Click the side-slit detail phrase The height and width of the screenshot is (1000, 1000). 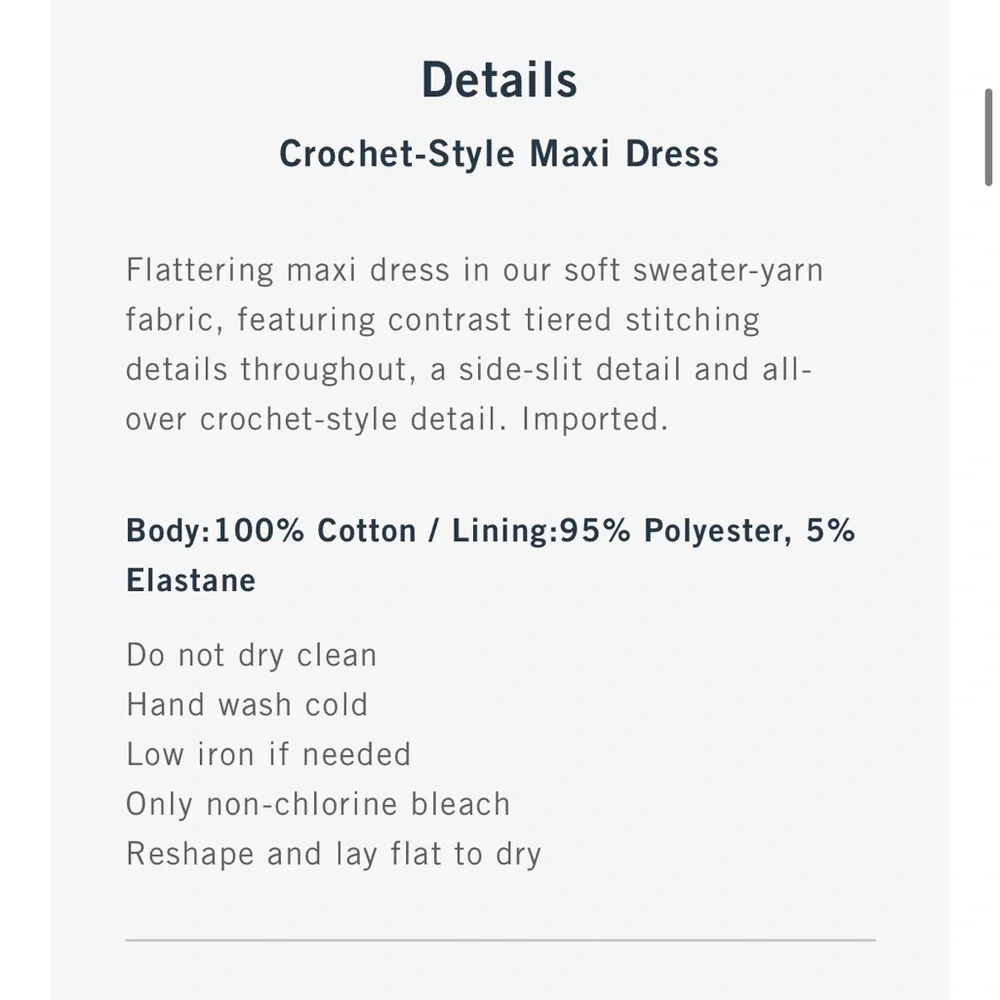click(572, 370)
